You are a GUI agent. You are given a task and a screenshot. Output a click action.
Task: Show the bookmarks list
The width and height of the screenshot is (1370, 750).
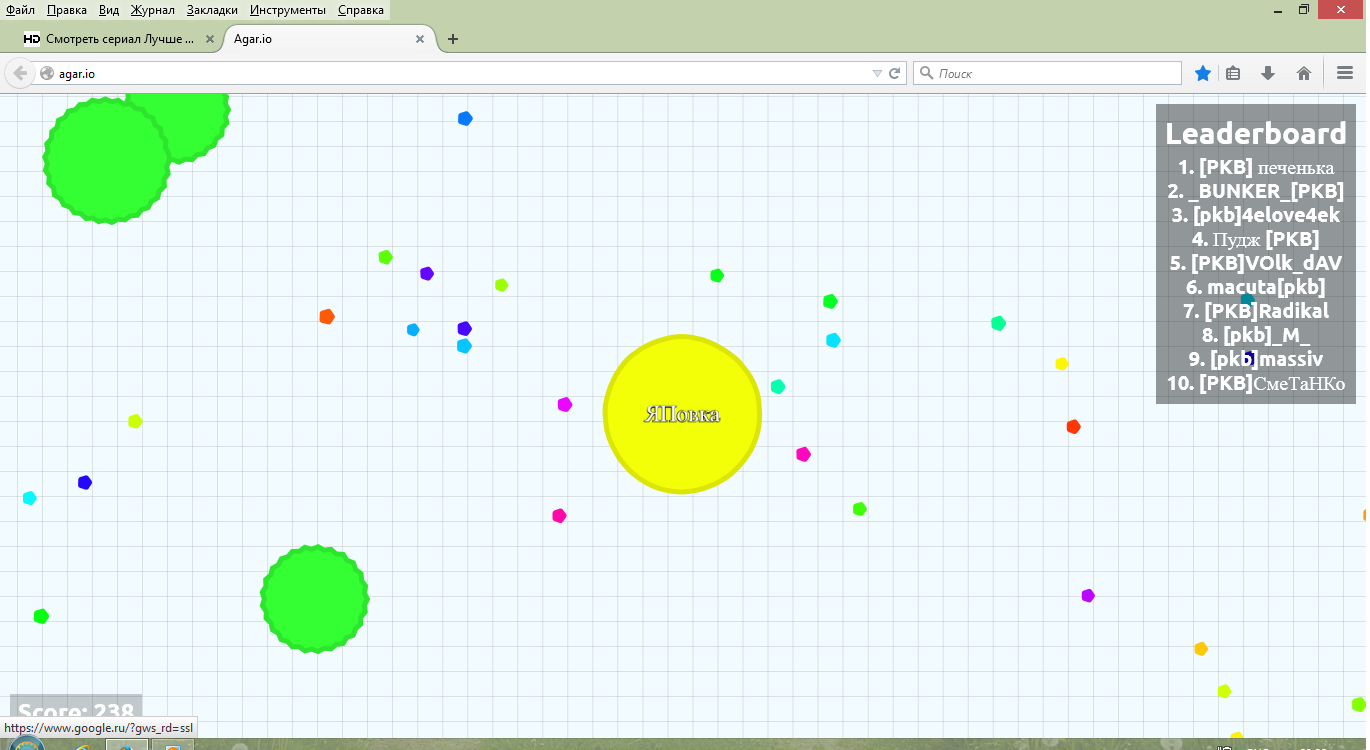pos(1233,73)
